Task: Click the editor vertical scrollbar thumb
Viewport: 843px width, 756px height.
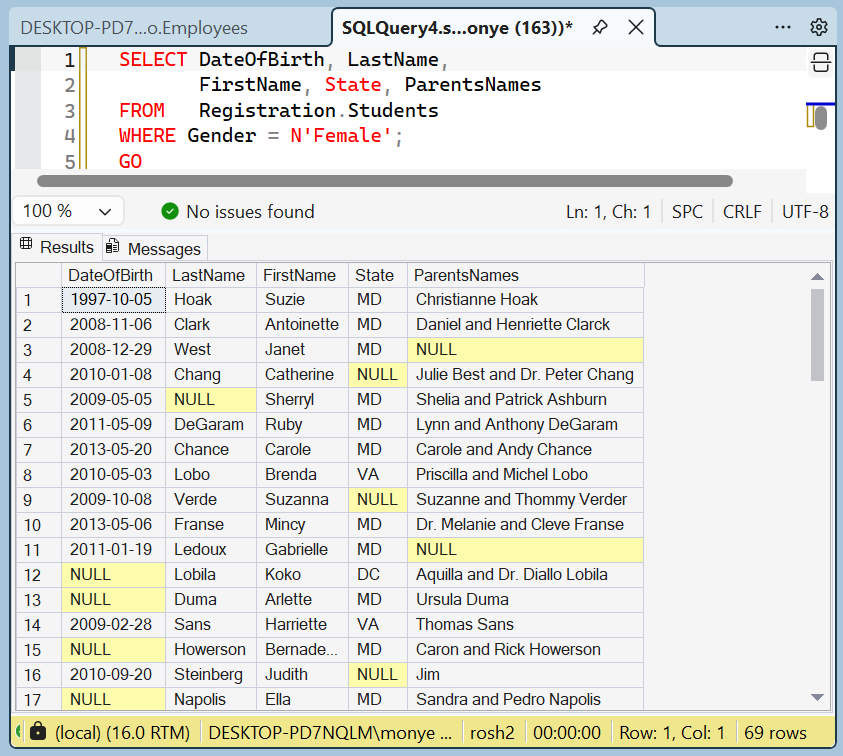Action: tap(821, 118)
